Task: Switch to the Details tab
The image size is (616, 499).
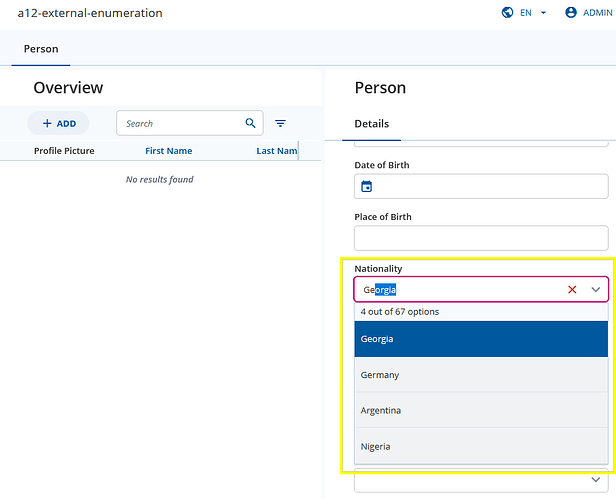Action: [x=372, y=124]
